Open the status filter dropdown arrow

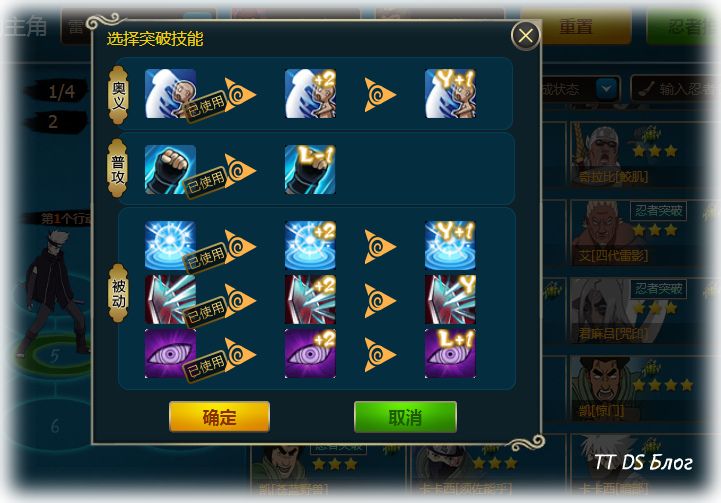pyautogui.click(x=607, y=88)
